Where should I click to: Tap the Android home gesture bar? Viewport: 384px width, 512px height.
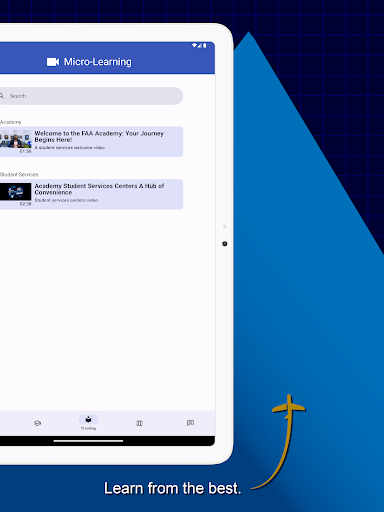click(88, 441)
